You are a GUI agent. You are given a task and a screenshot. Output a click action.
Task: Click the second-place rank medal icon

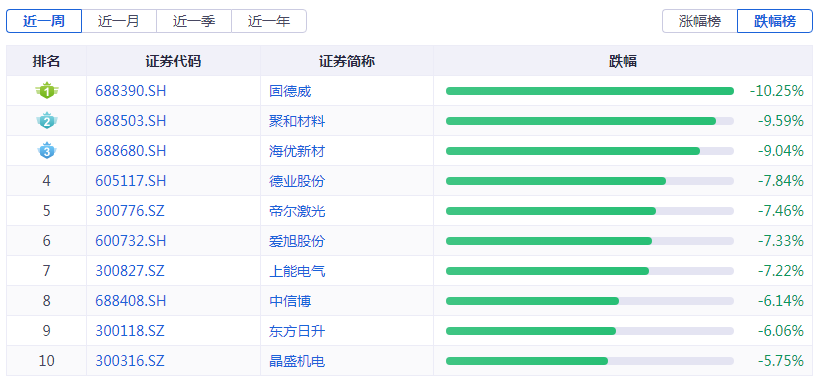click(47, 121)
